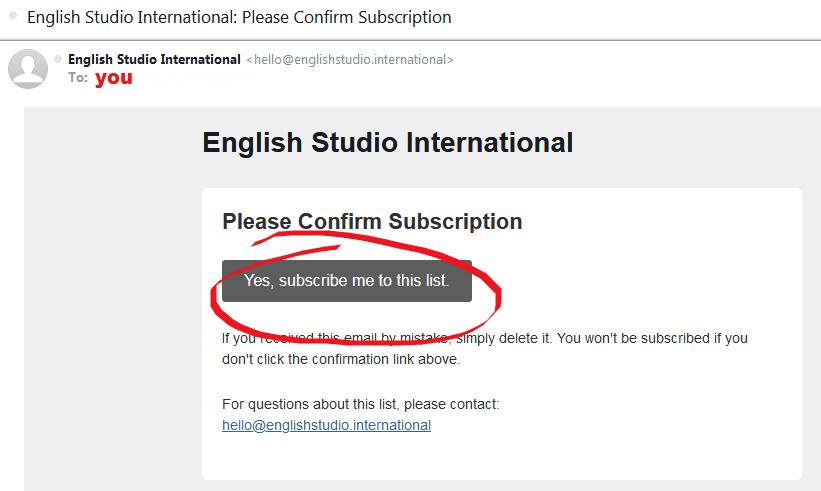Click the presence dot beside sender name
Image resolution: width=821 pixels, height=491 pixels.
[x=58, y=59]
